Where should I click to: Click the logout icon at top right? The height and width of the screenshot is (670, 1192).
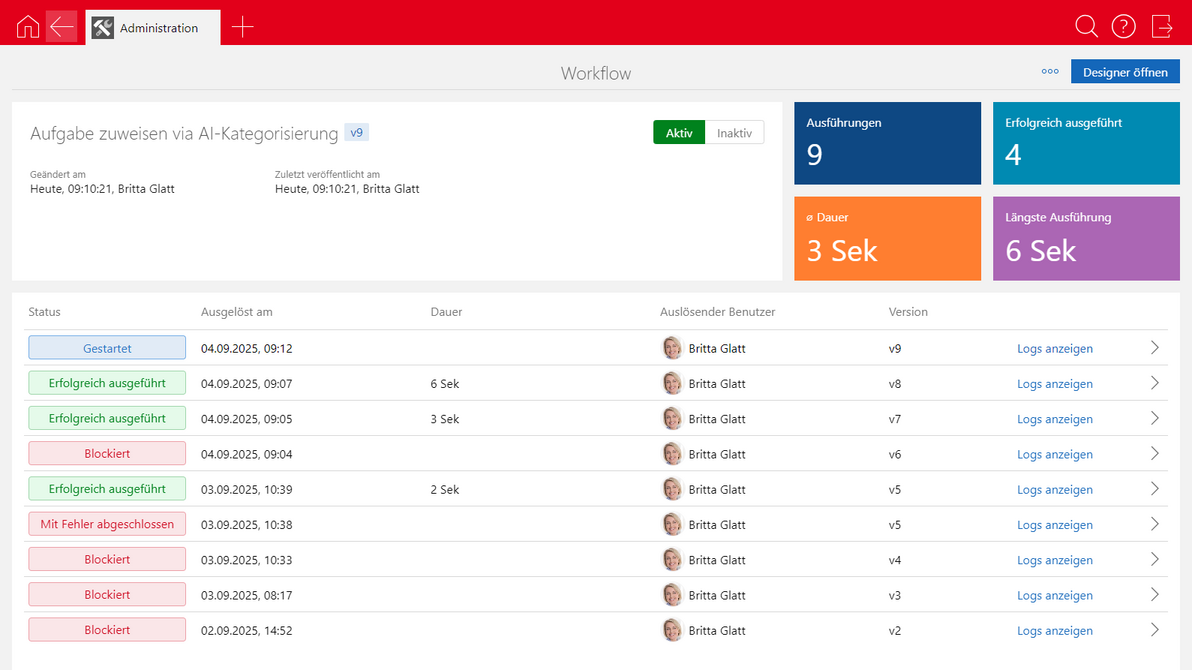[x=1162, y=27]
